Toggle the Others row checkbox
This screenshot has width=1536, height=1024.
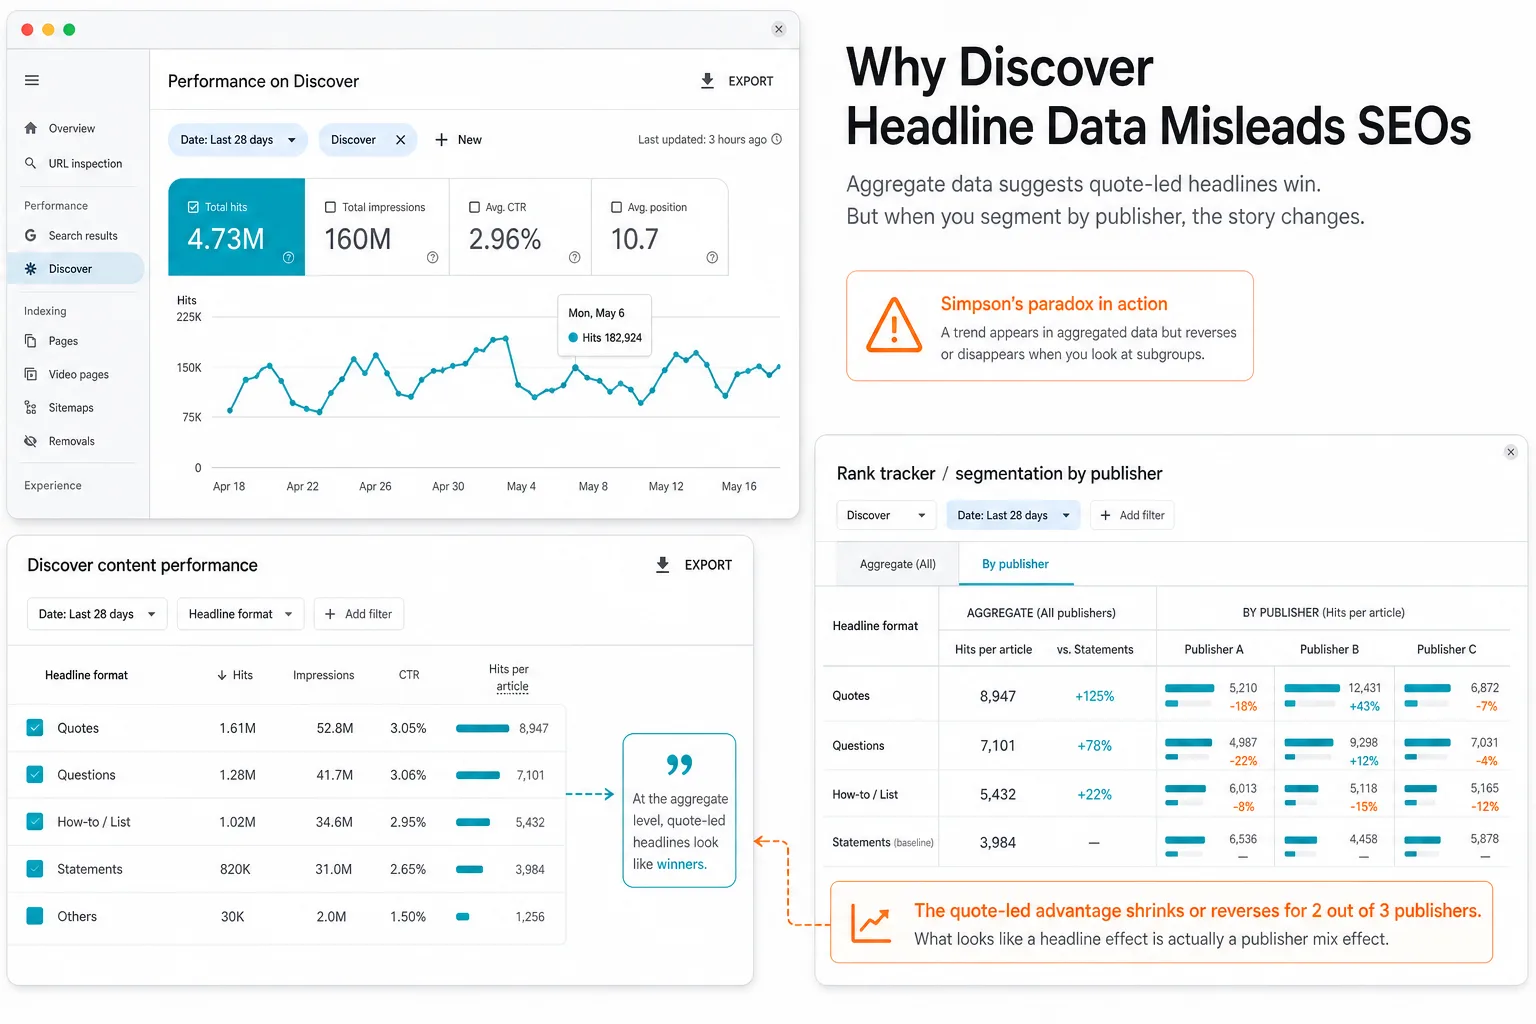click(x=35, y=916)
